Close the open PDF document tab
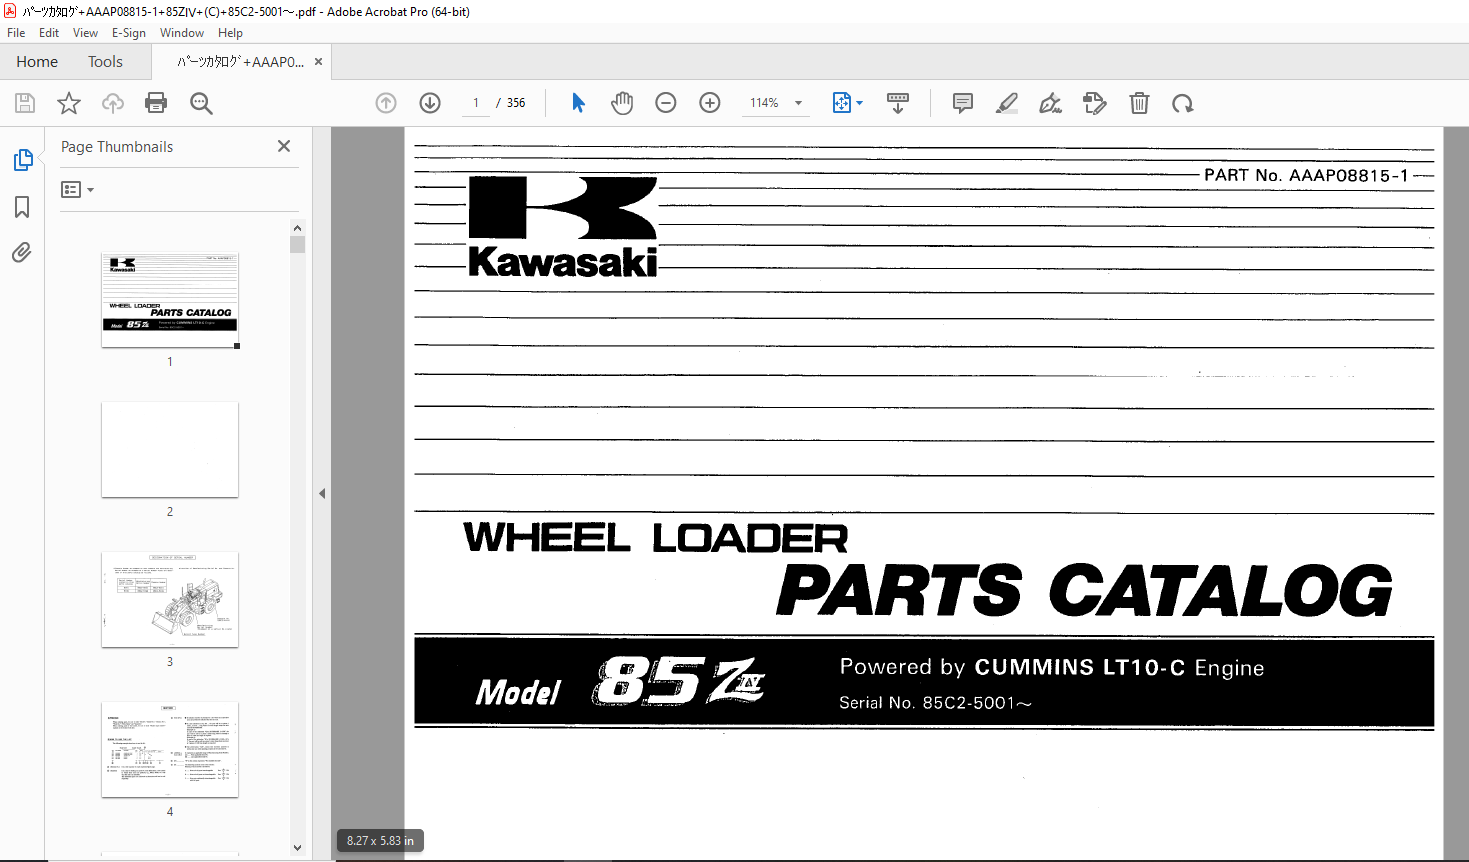This screenshot has height=862, width=1469. pyautogui.click(x=319, y=62)
